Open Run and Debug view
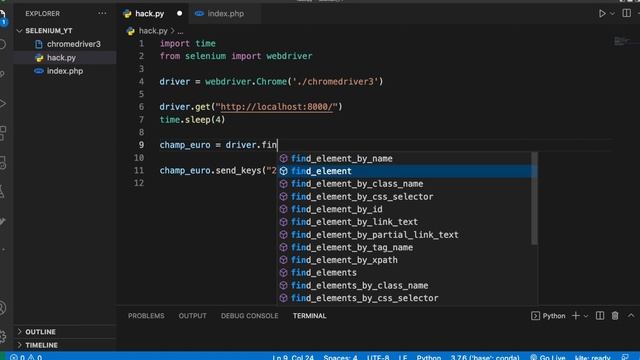The height and width of the screenshot is (360, 640). click(3, 103)
